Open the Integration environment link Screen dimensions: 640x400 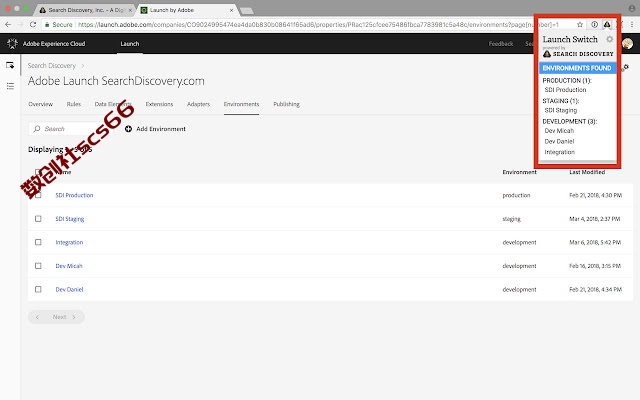69,242
